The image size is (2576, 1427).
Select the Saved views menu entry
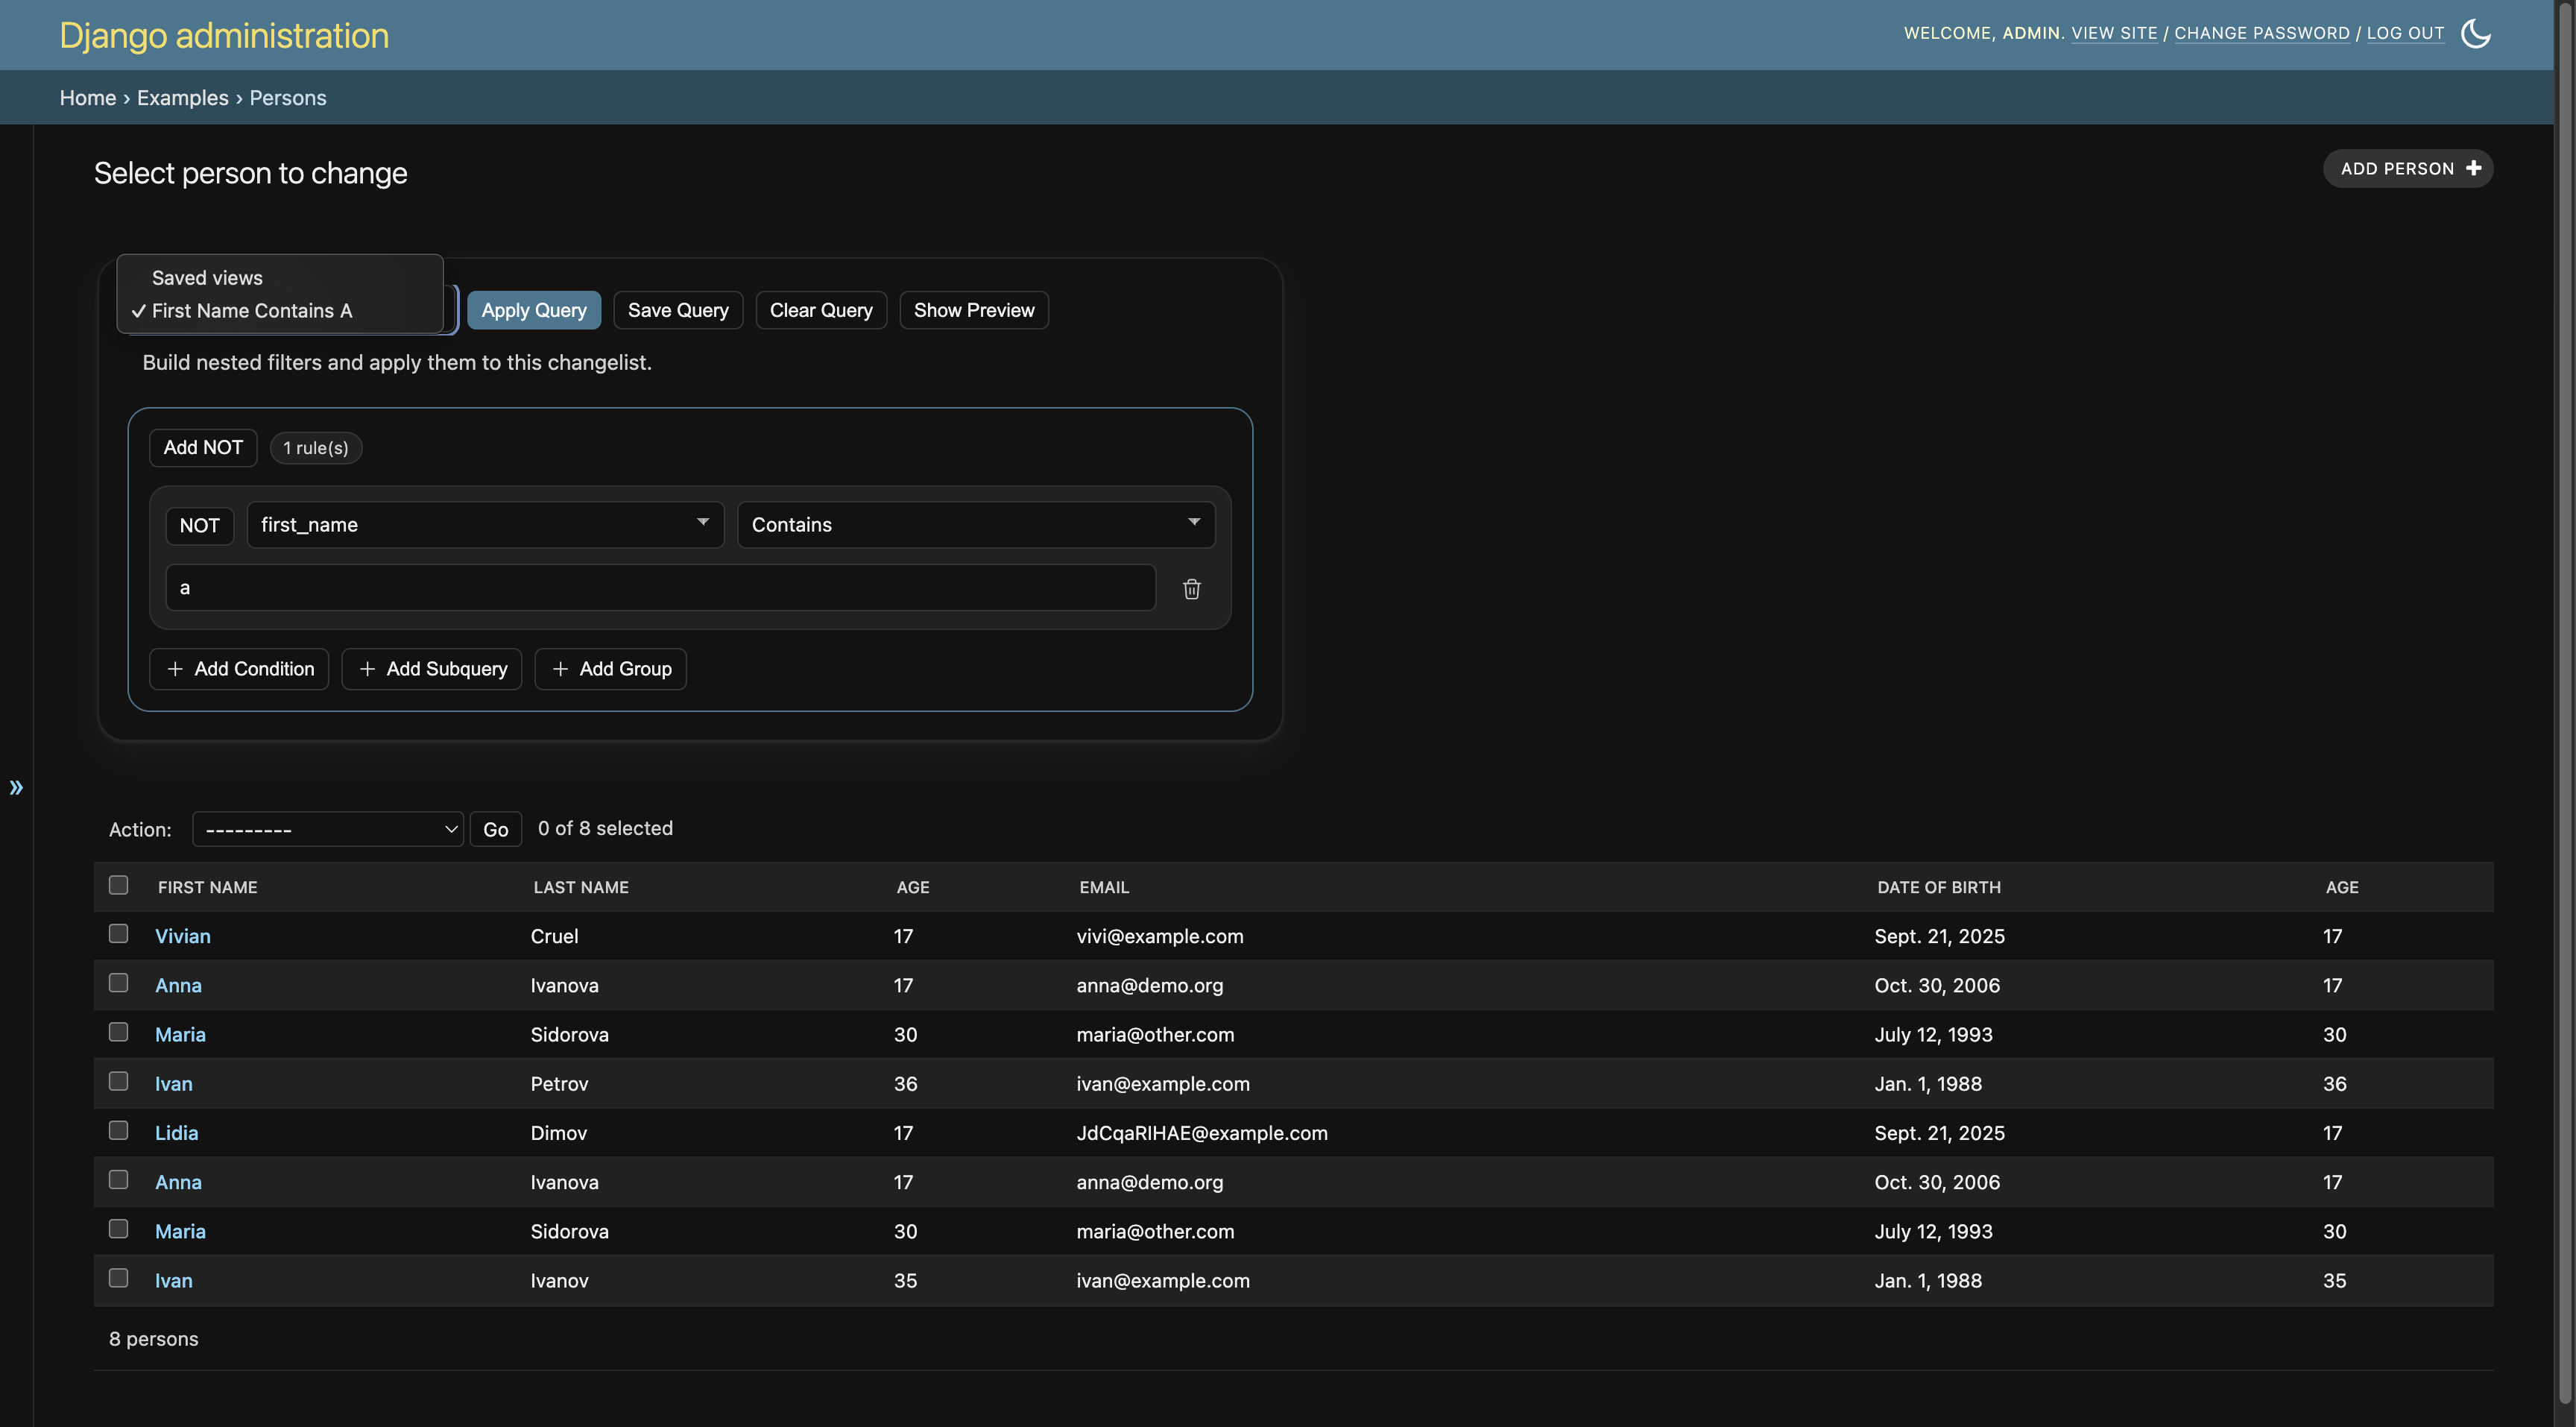[x=207, y=278]
